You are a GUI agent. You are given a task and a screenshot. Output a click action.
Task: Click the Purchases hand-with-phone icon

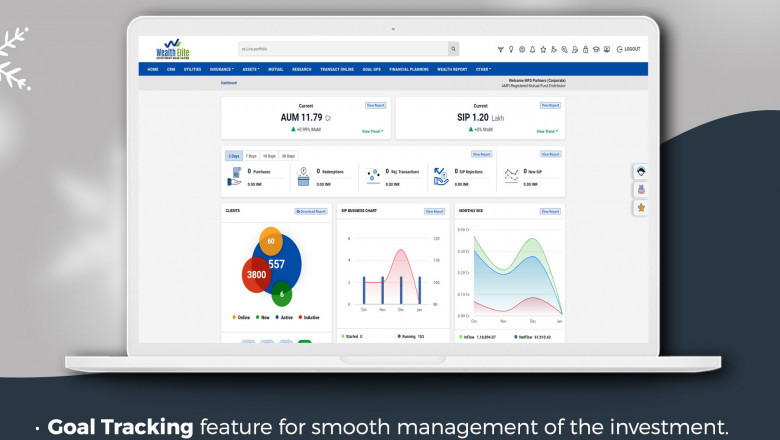tap(234, 177)
